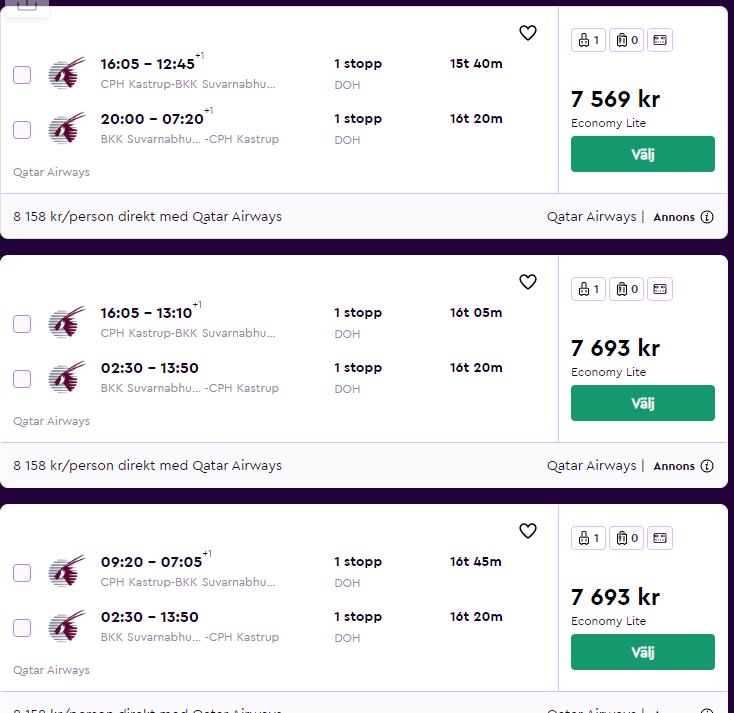The width and height of the screenshot is (734, 713).
Task: Open Annons info icon in second card
Action: [707, 466]
